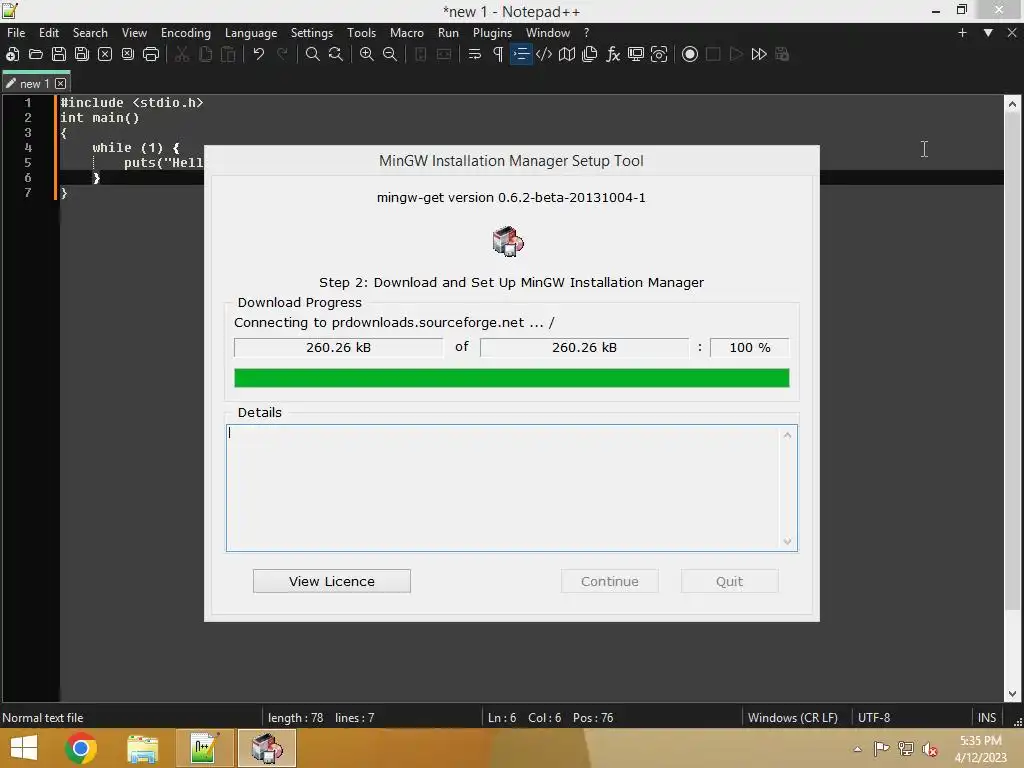Image resolution: width=1024 pixels, height=768 pixels.
Task: Open the taskbar clock and date
Action: tap(980, 749)
